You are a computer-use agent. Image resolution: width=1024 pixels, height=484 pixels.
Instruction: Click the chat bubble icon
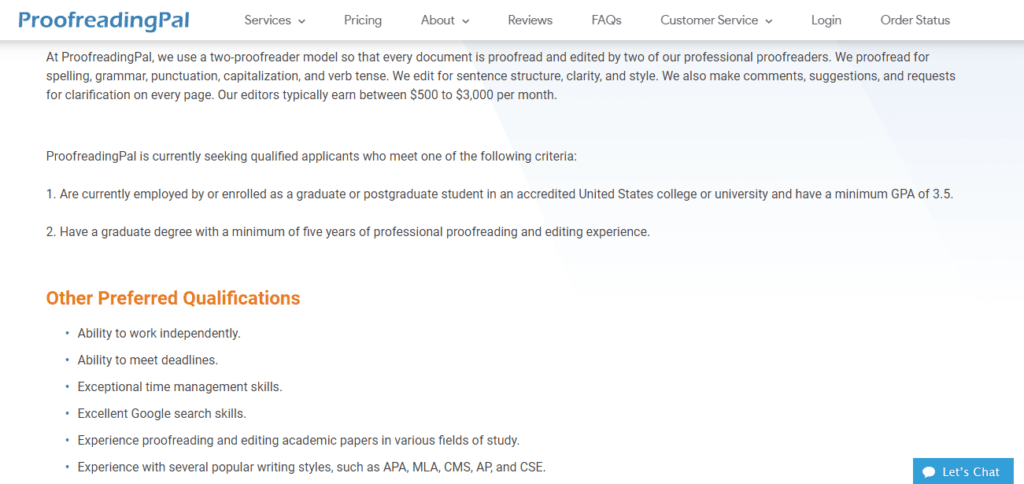929,472
